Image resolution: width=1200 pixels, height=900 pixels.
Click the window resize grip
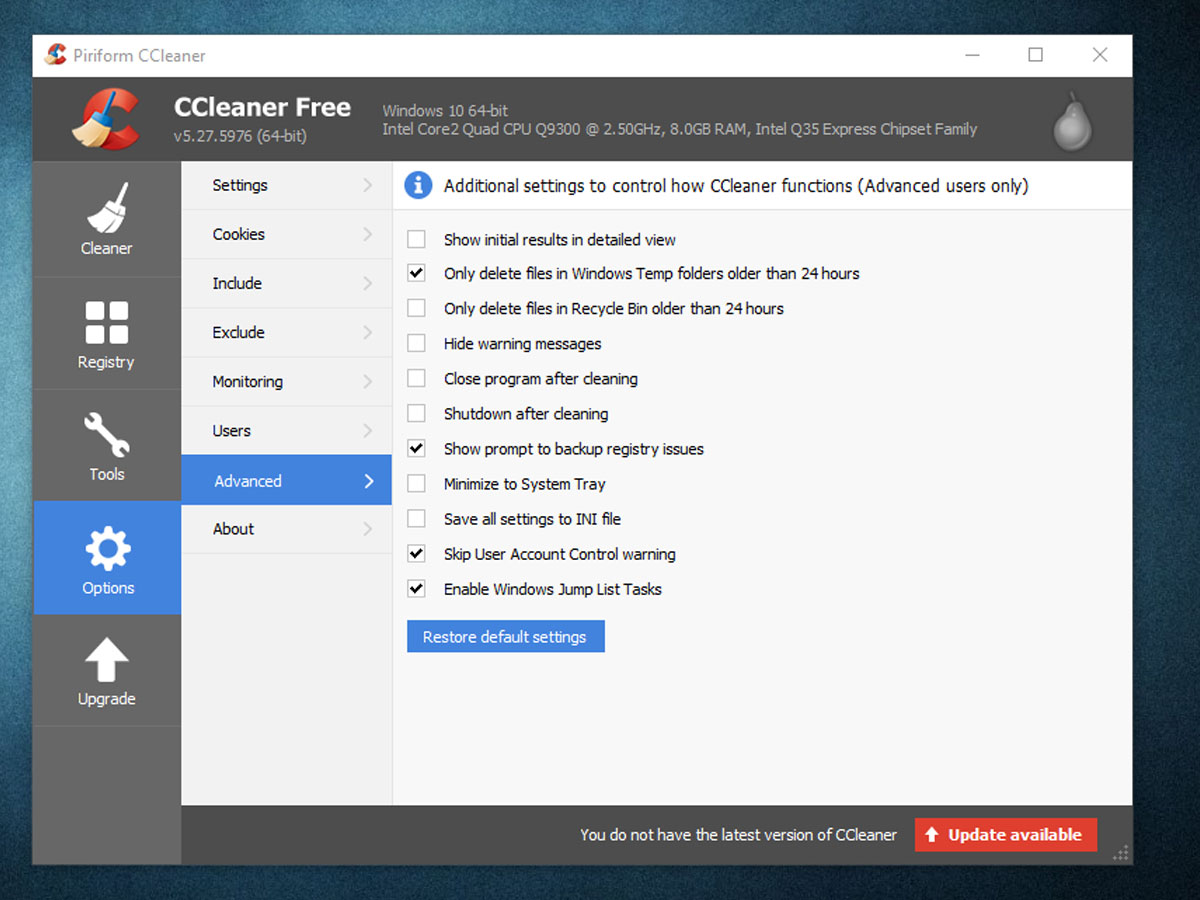pyautogui.click(x=1121, y=853)
